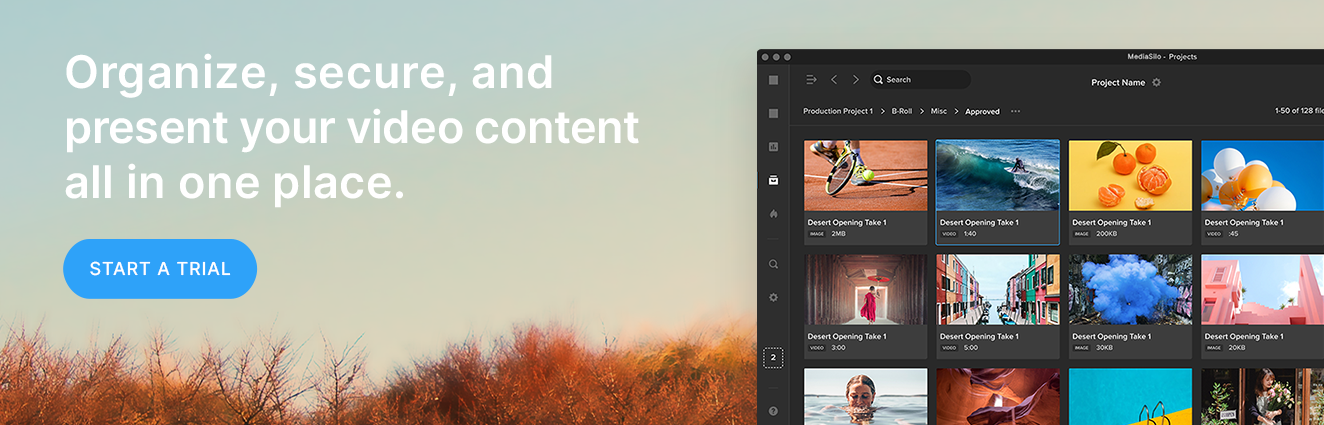Select the surfing wave video thumbnail
1324x425 pixels.
point(997,176)
